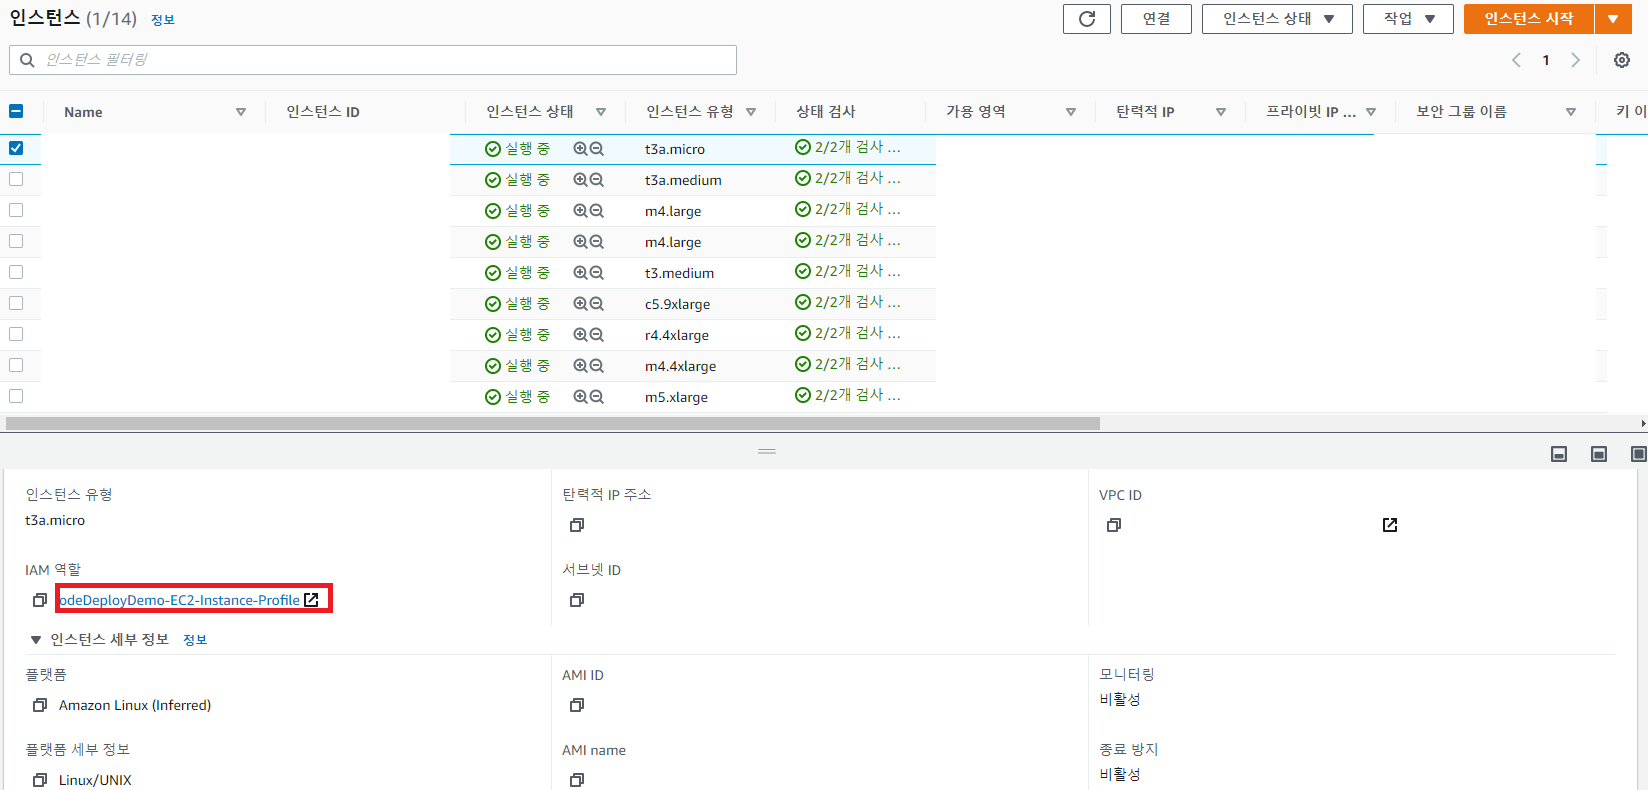
Task: Click zoom-out icon in m5.xlarge row
Action: click(x=597, y=397)
